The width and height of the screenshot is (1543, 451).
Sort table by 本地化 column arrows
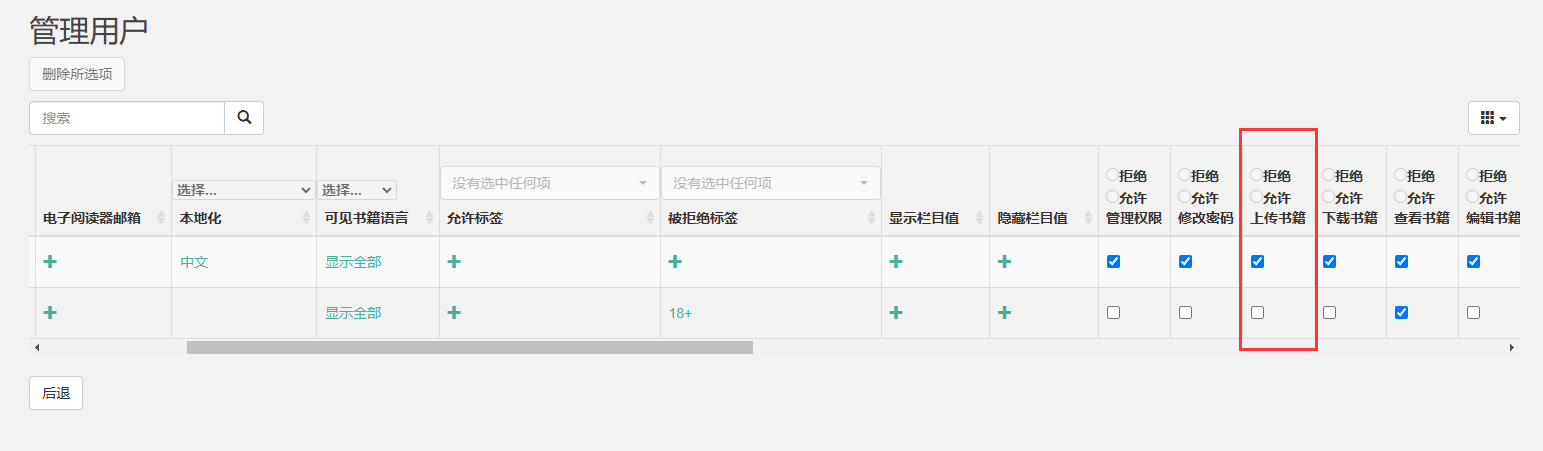tap(307, 218)
